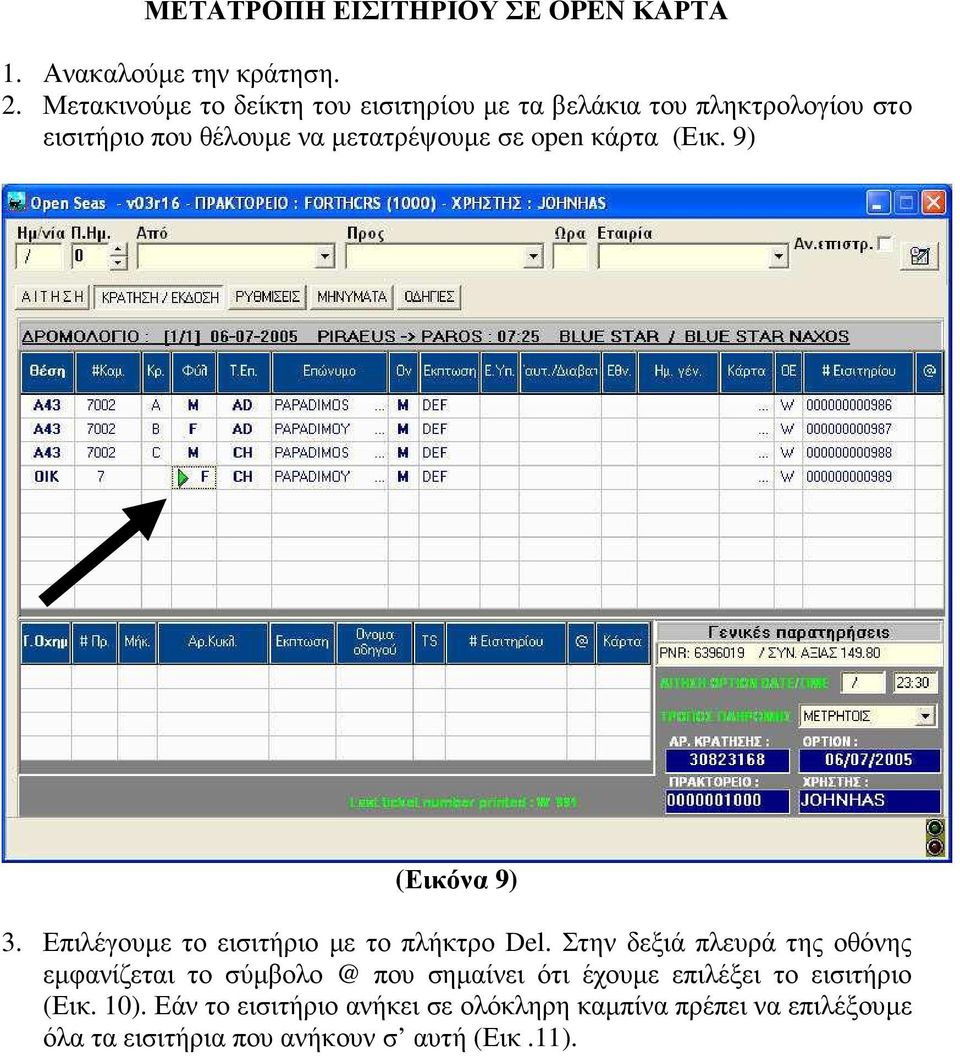This screenshot has height=1056, width=960.
Task: Open the ΜΗΝΥΜΑΤΑ tab
Action: (351, 297)
